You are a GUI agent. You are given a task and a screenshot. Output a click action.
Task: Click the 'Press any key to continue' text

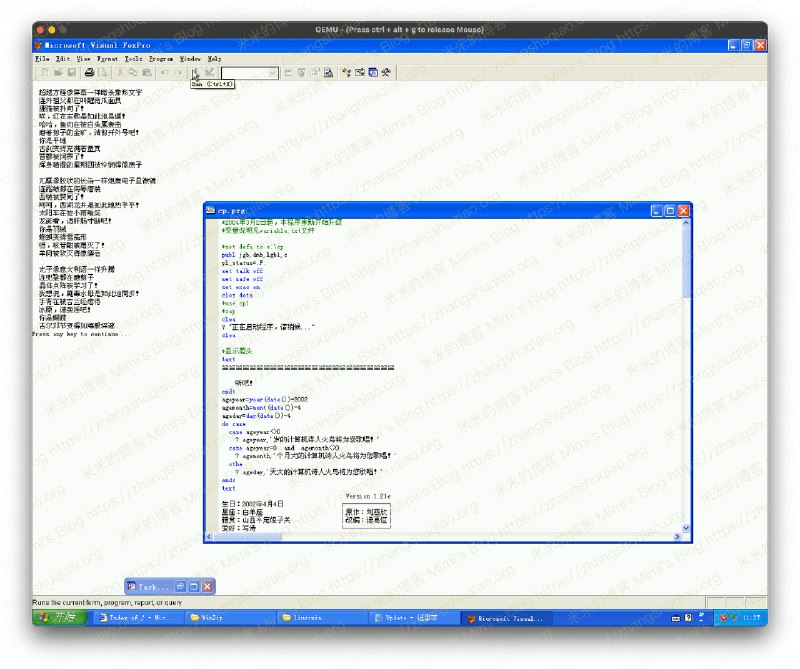82,334
